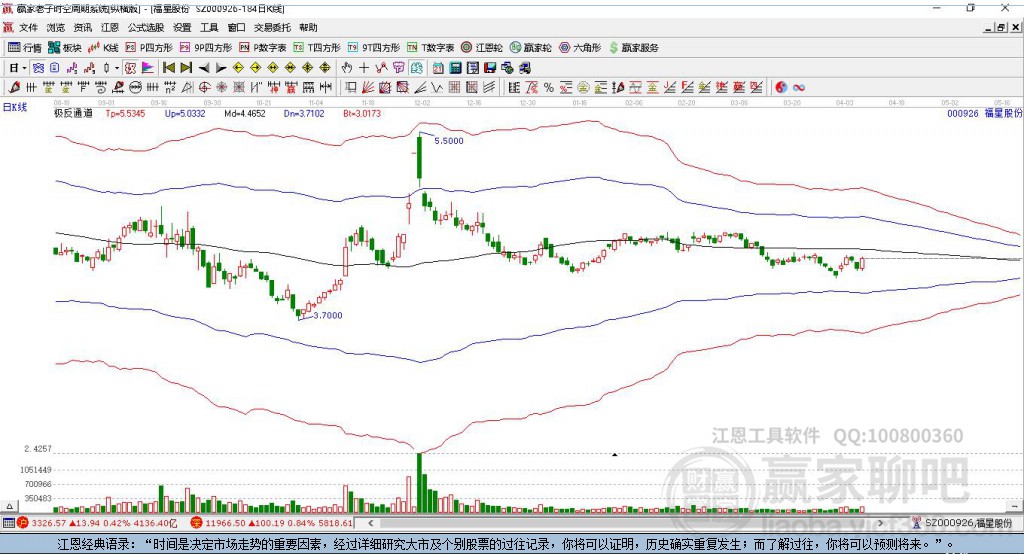
Task: Open the 公式选股 menu
Action: coord(146,27)
